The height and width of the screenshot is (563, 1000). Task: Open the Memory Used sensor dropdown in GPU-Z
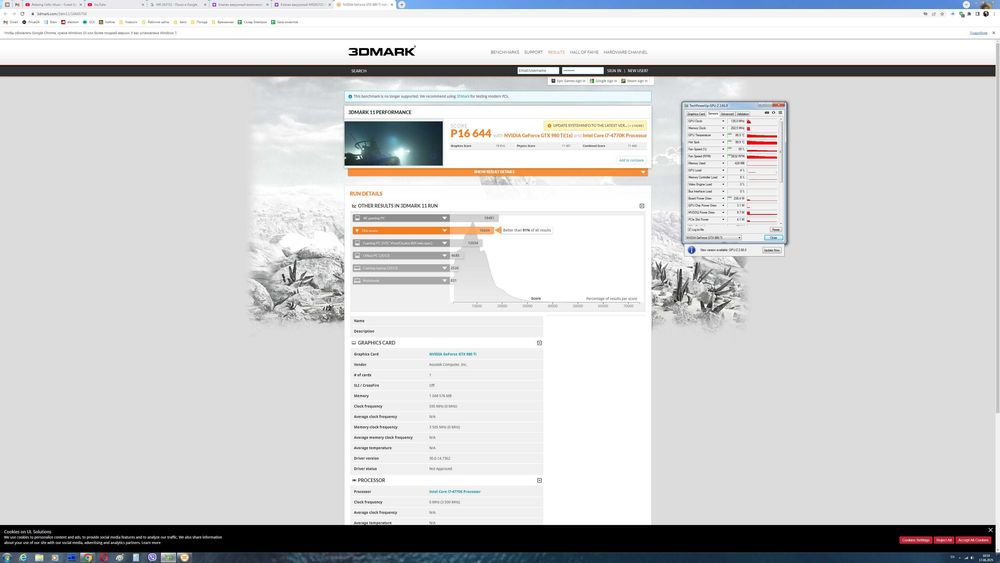coord(723,163)
